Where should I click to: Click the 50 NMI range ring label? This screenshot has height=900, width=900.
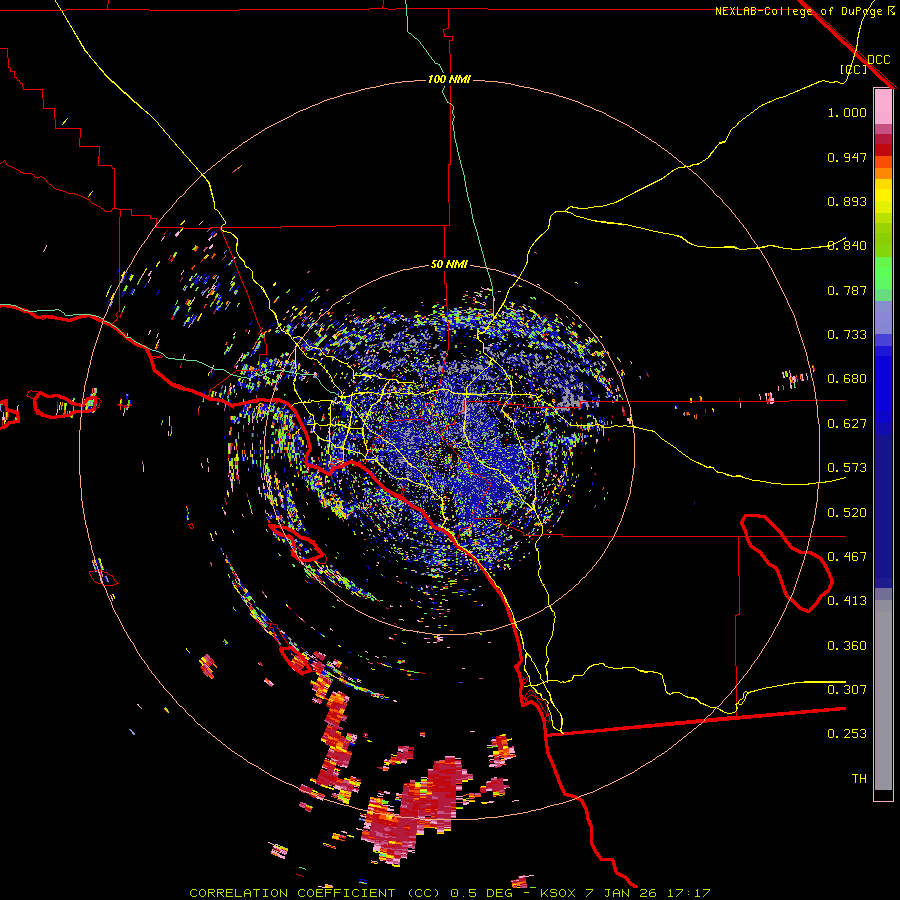coord(449,265)
